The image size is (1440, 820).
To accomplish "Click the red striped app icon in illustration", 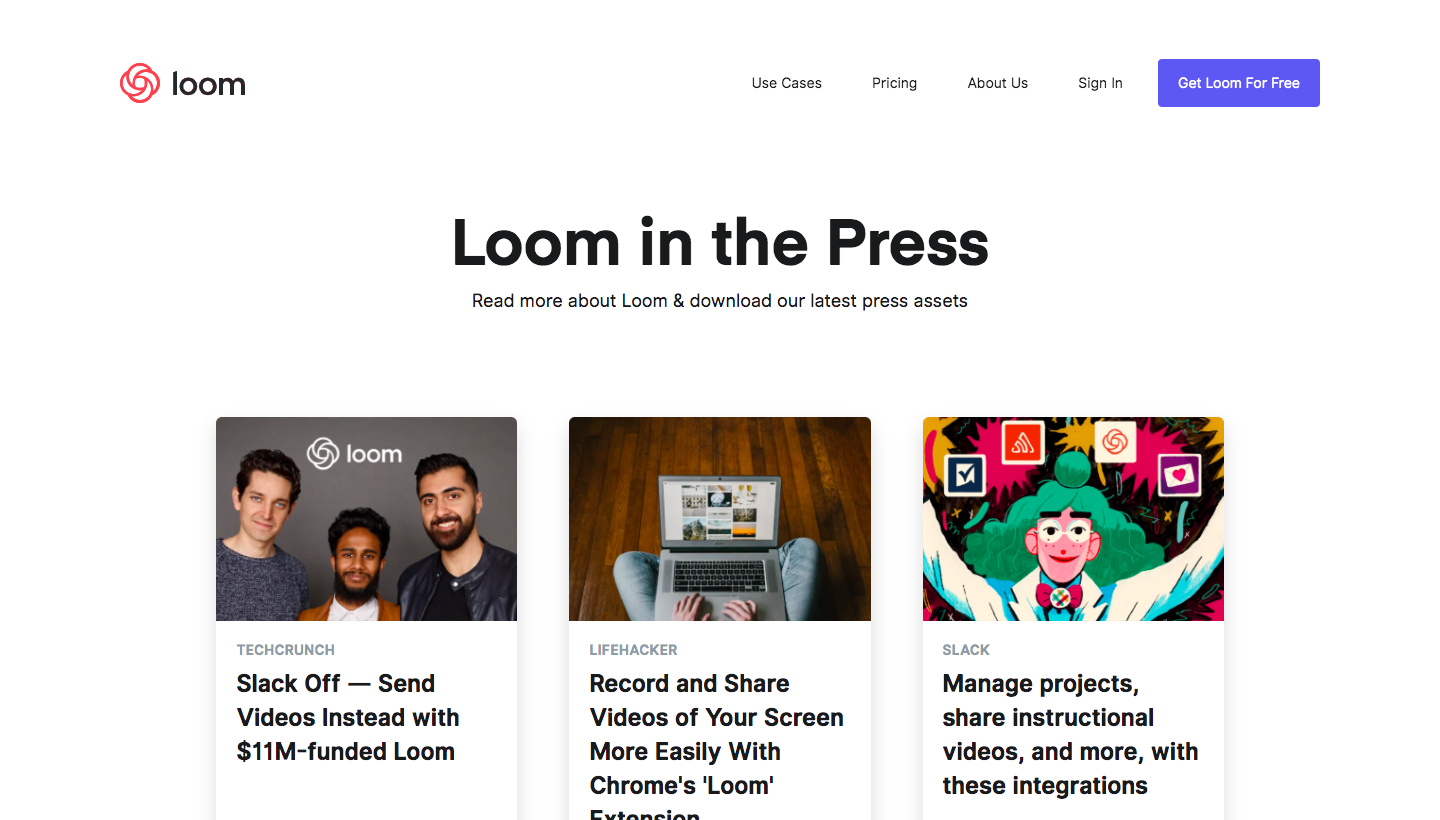I will [x=1022, y=444].
